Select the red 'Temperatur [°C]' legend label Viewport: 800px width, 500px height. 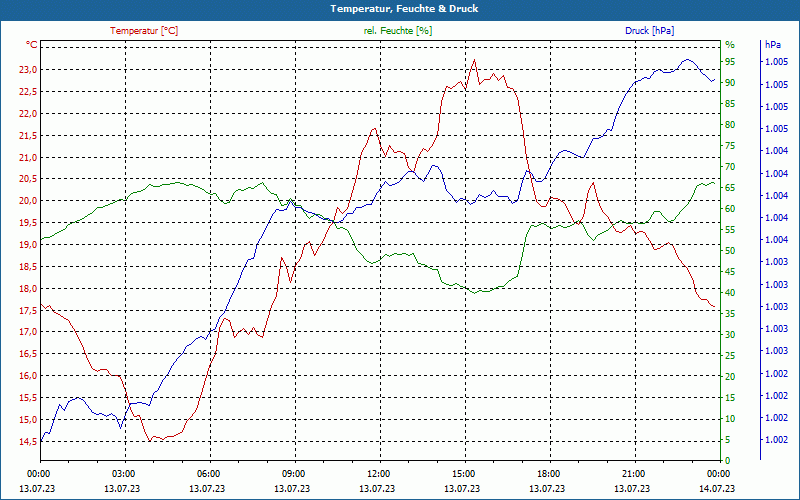(x=144, y=31)
